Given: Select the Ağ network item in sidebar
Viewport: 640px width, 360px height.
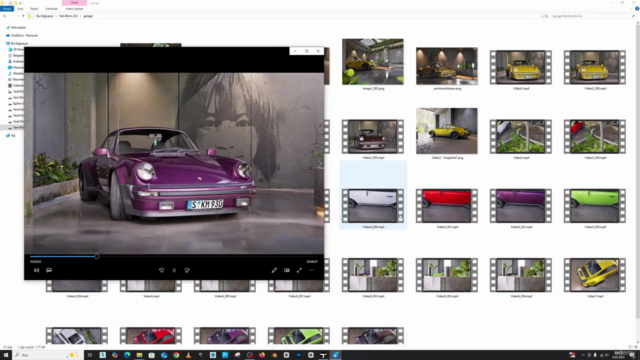Looking at the screenshot, I should pos(10,136).
